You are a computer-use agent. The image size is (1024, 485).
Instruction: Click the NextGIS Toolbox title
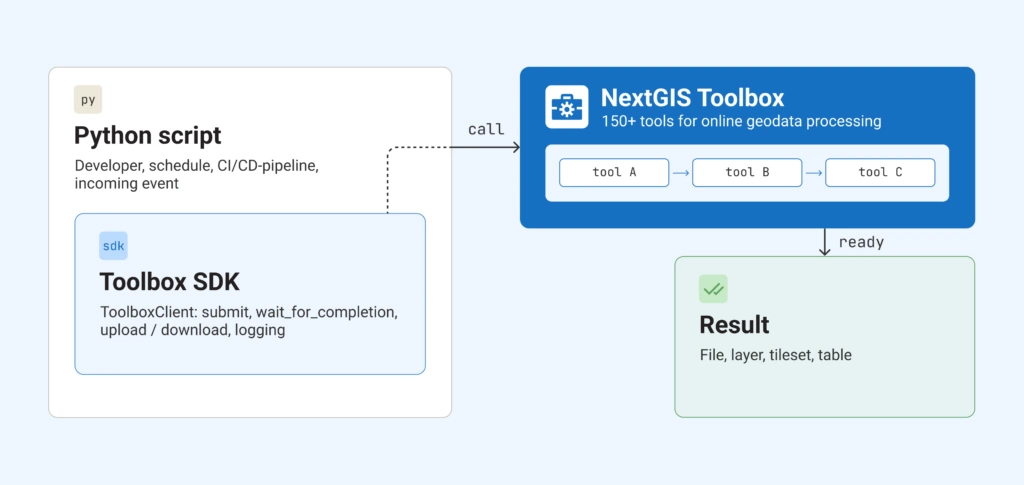point(692,98)
